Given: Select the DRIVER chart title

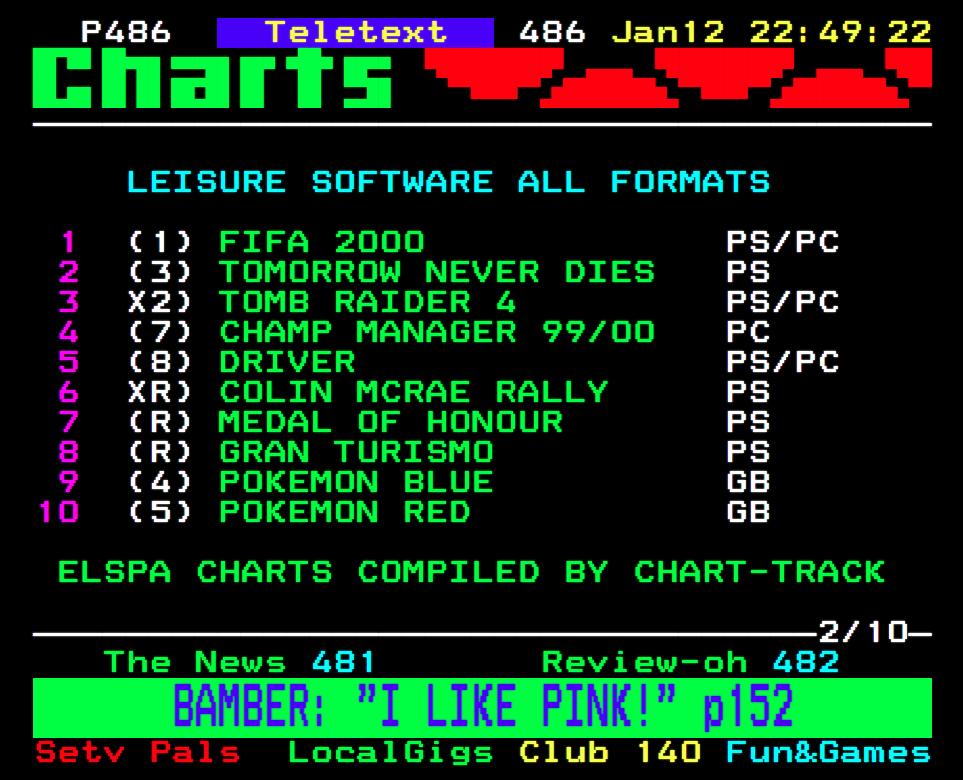Looking at the screenshot, I should coord(287,362).
